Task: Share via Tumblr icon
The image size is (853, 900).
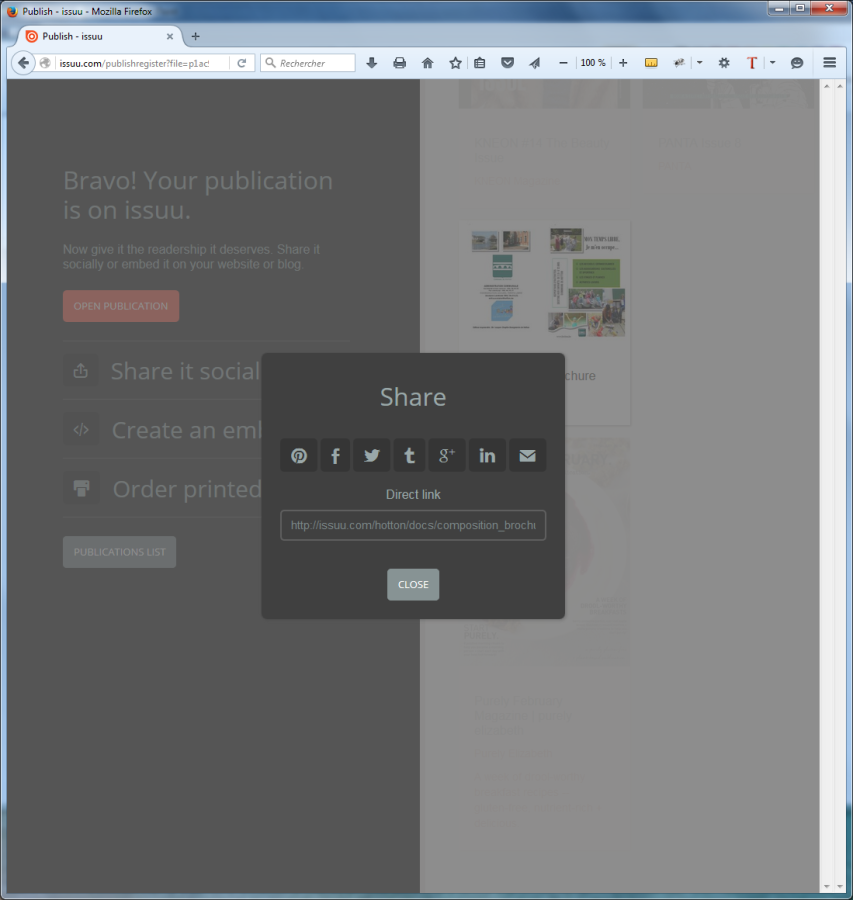Action: pos(409,456)
